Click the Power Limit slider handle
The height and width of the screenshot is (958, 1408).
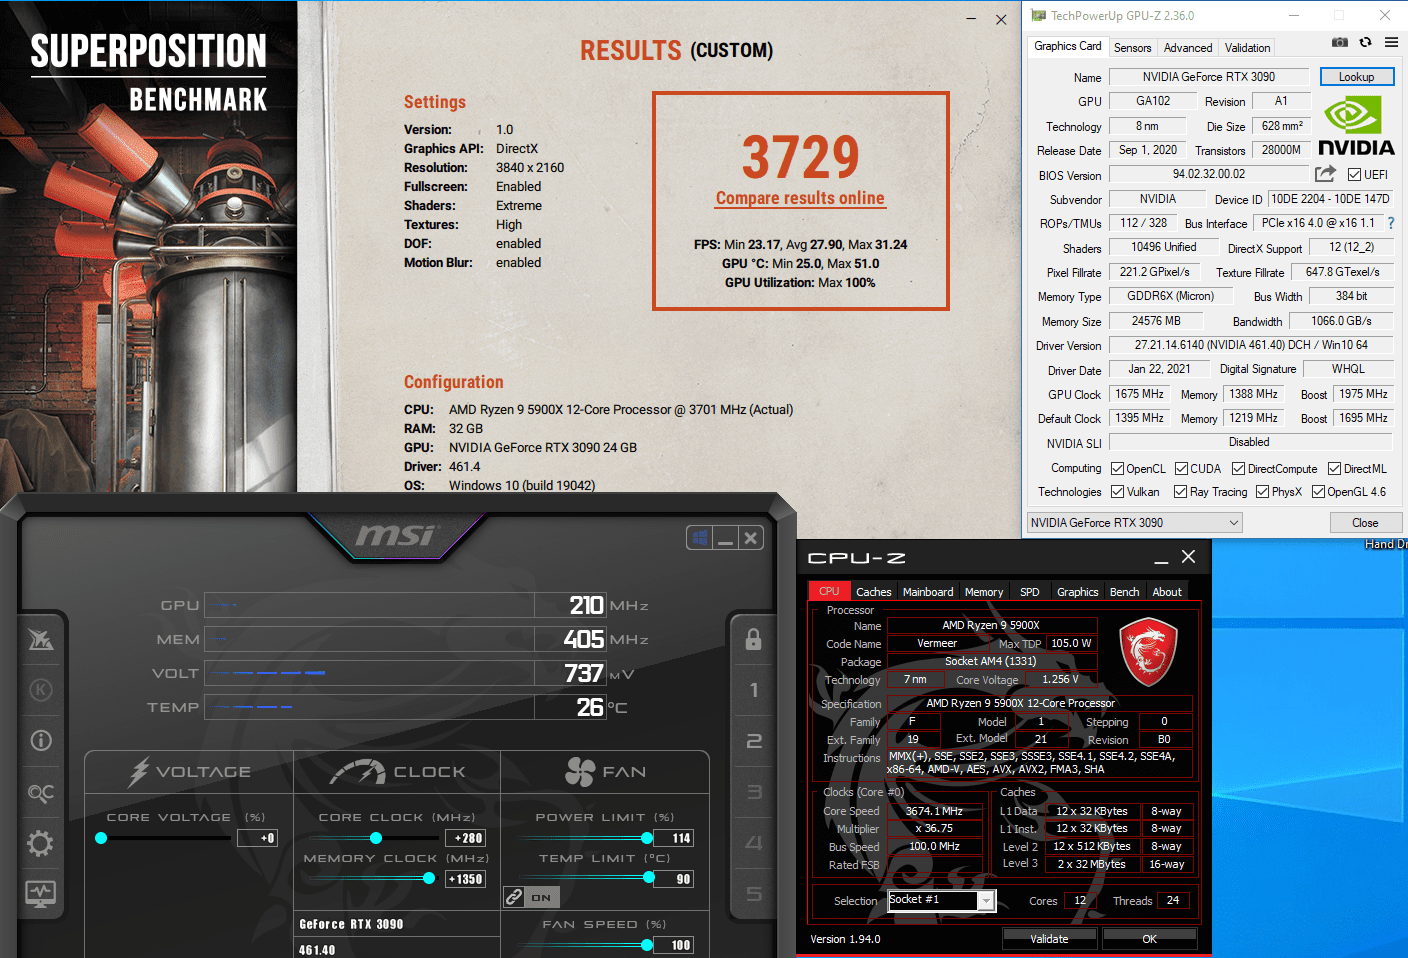(x=647, y=838)
